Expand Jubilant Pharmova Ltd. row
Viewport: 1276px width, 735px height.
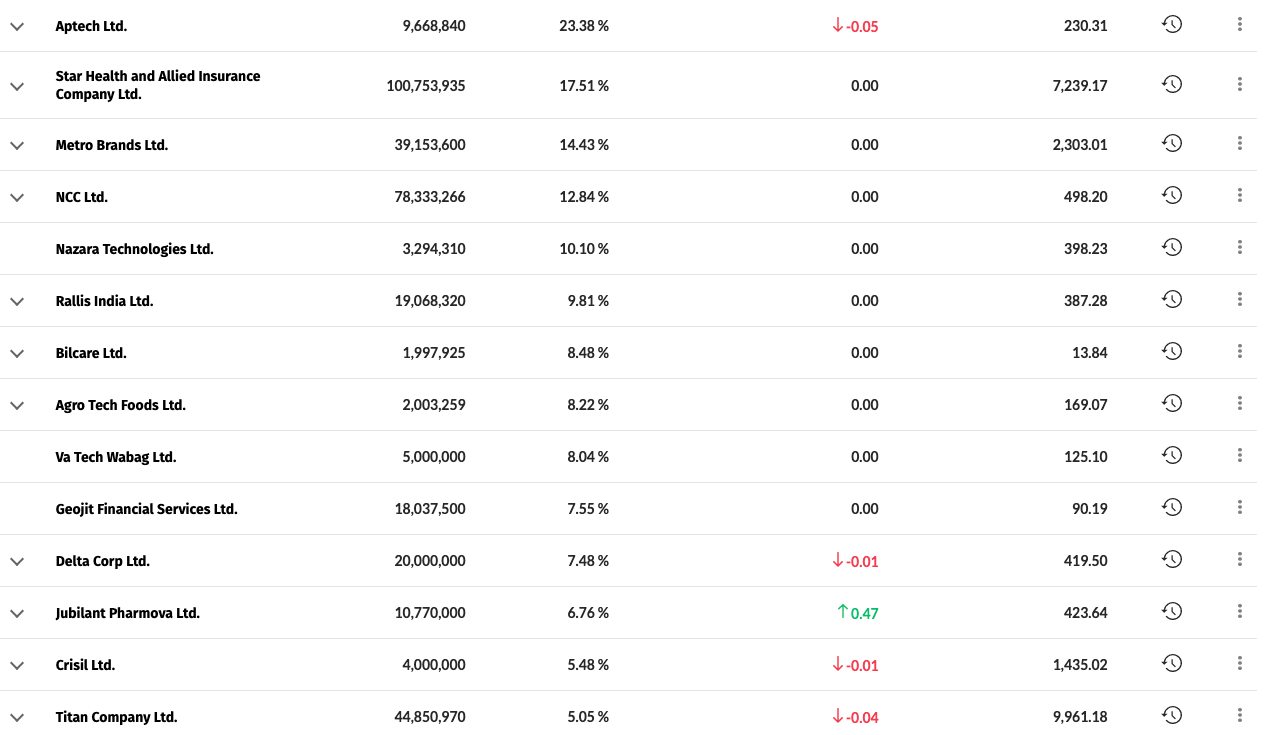coord(17,613)
